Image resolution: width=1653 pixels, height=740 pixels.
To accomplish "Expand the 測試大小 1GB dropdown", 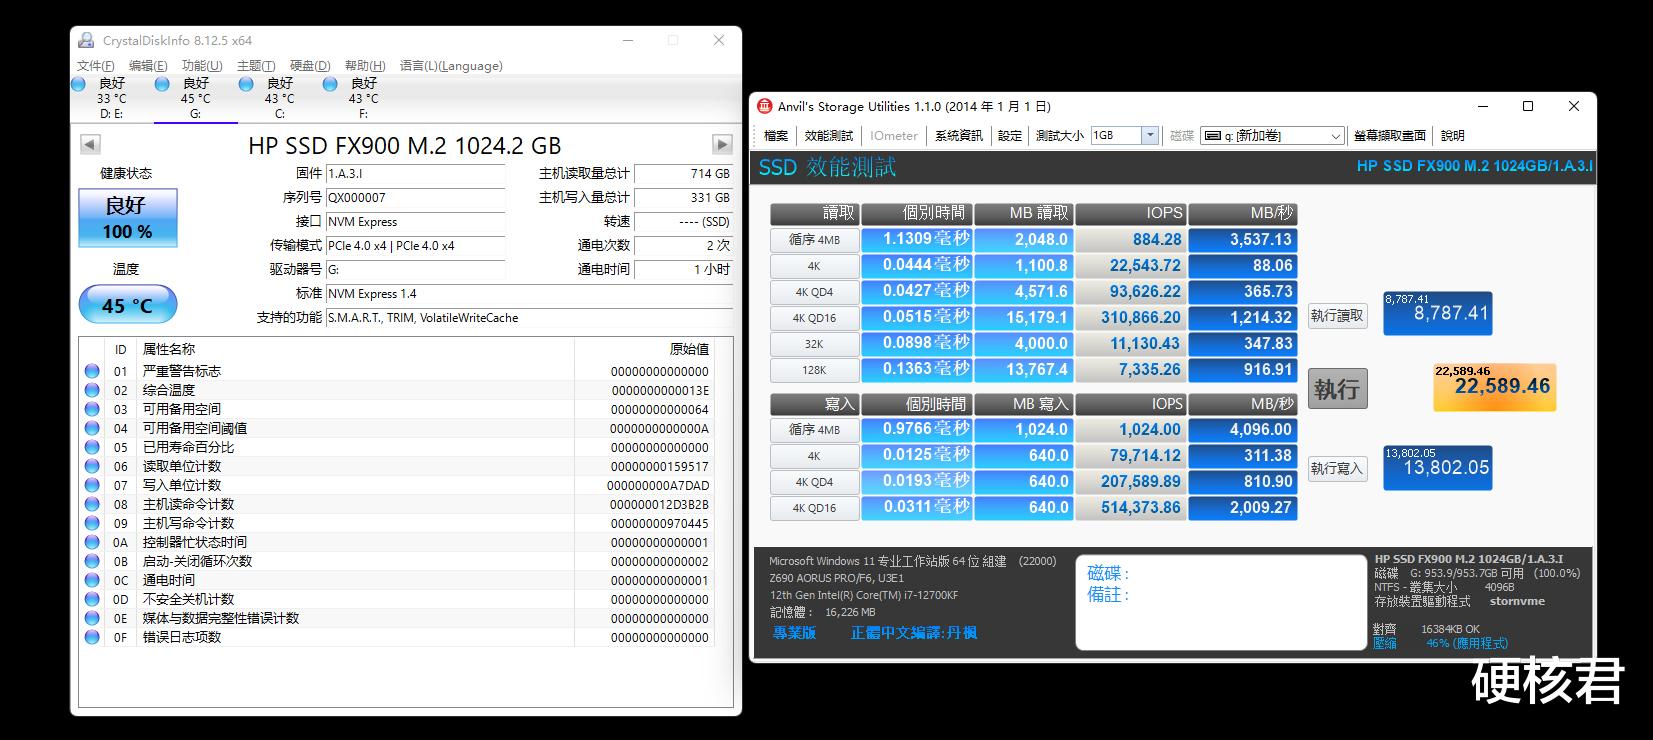I will (x=1150, y=136).
